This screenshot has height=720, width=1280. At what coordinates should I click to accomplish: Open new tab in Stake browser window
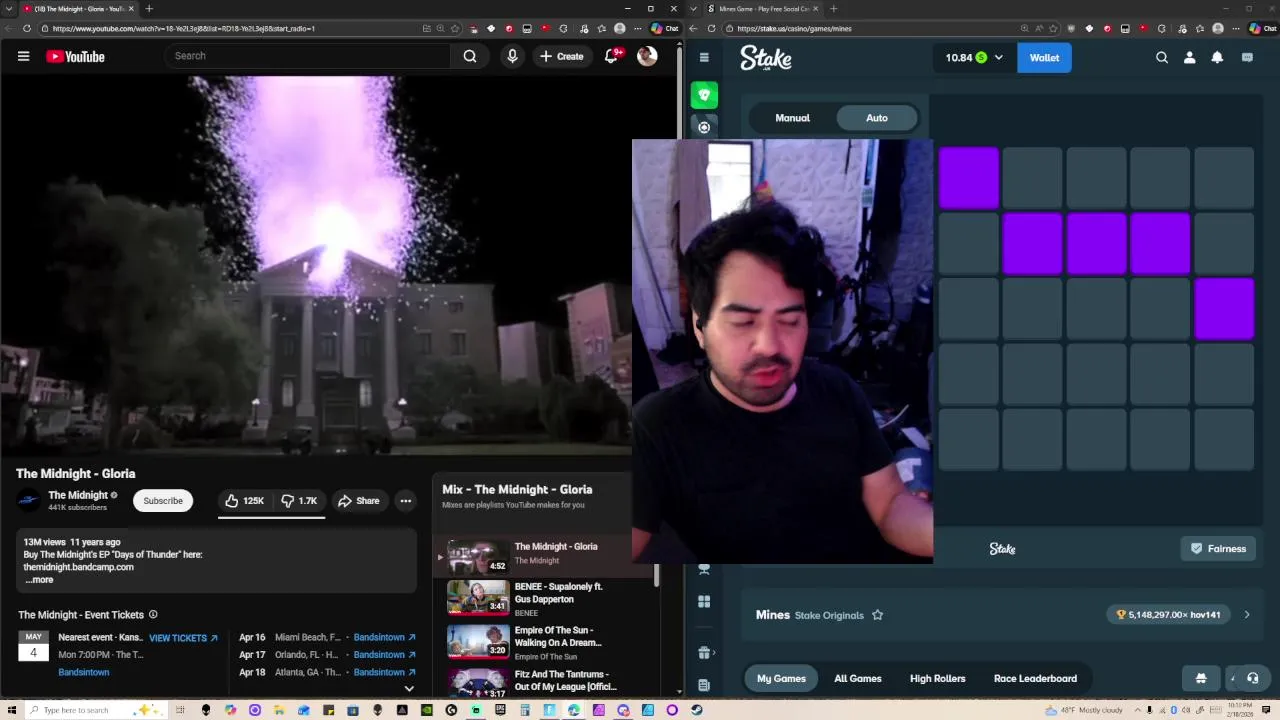tap(833, 9)
